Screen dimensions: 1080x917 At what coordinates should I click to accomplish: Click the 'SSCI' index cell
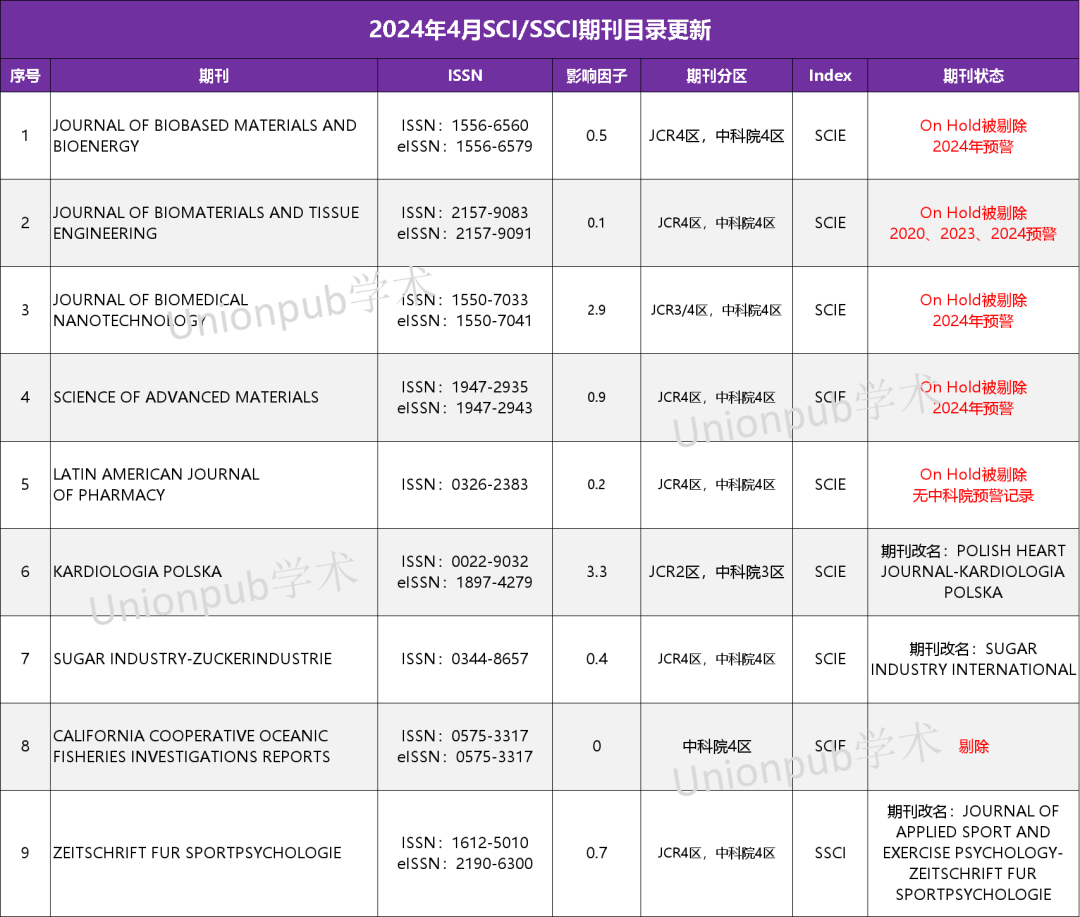point(830,853)
